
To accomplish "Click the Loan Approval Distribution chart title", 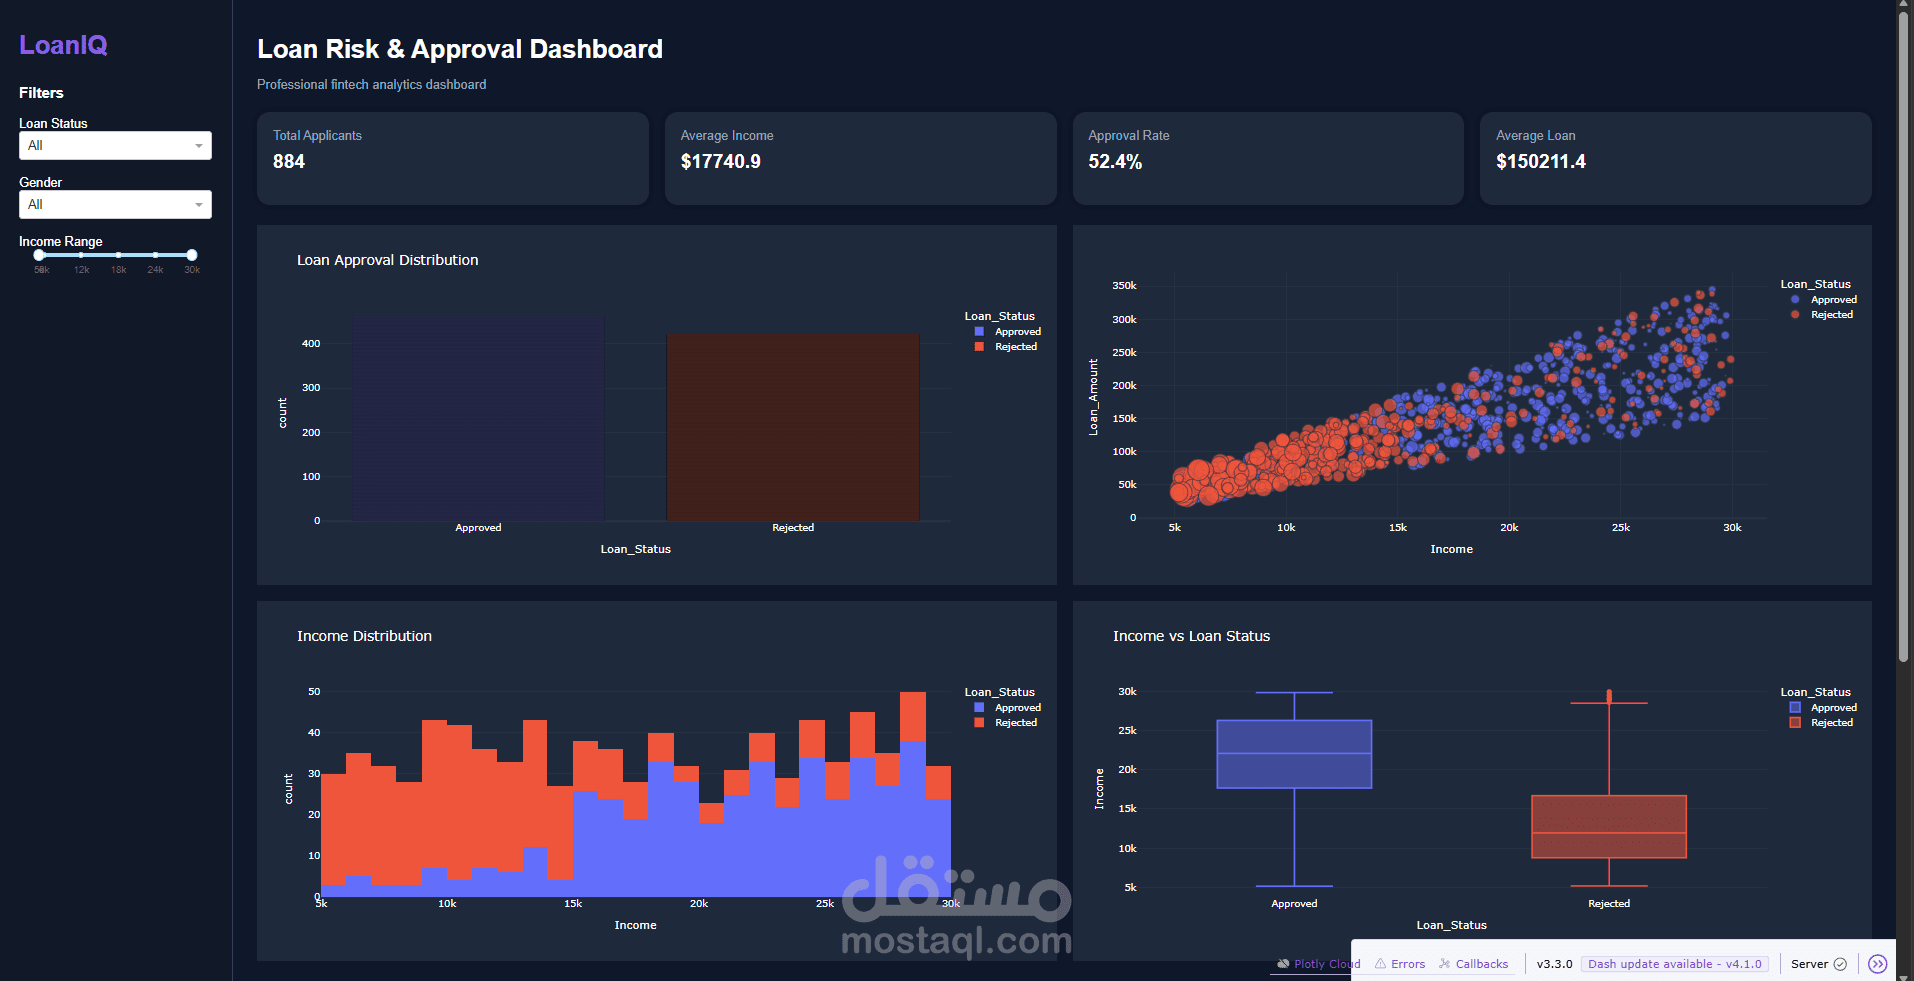I will pyautogui.click(x=388, y=260).
